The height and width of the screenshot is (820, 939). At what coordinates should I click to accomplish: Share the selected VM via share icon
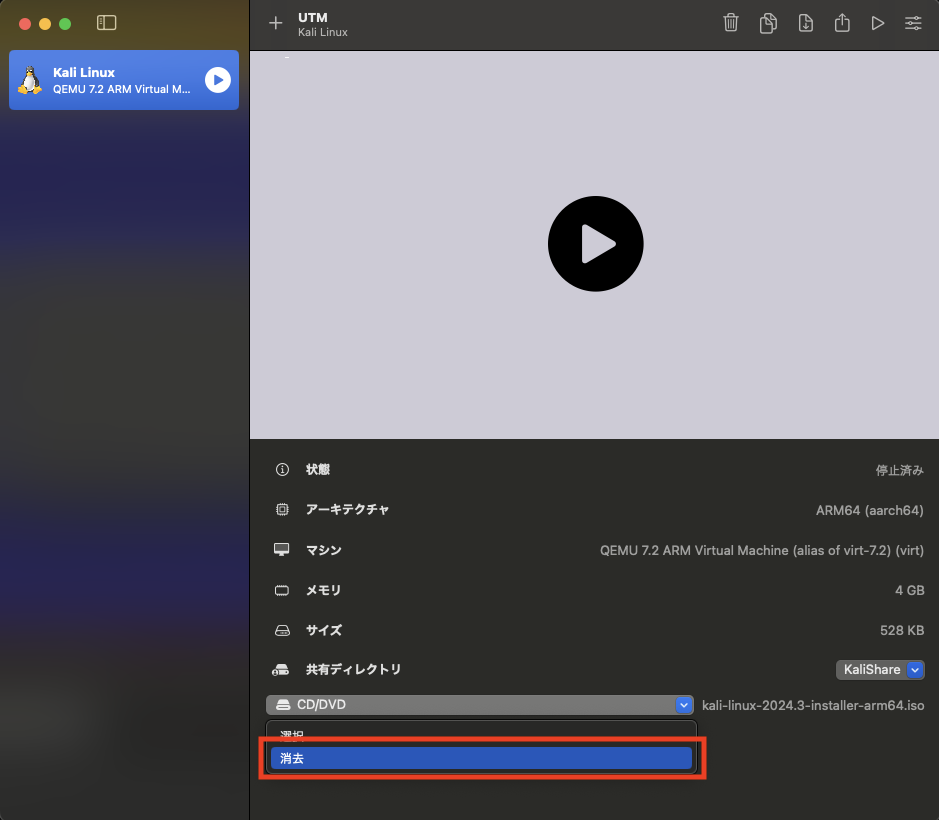coord(842,23)
